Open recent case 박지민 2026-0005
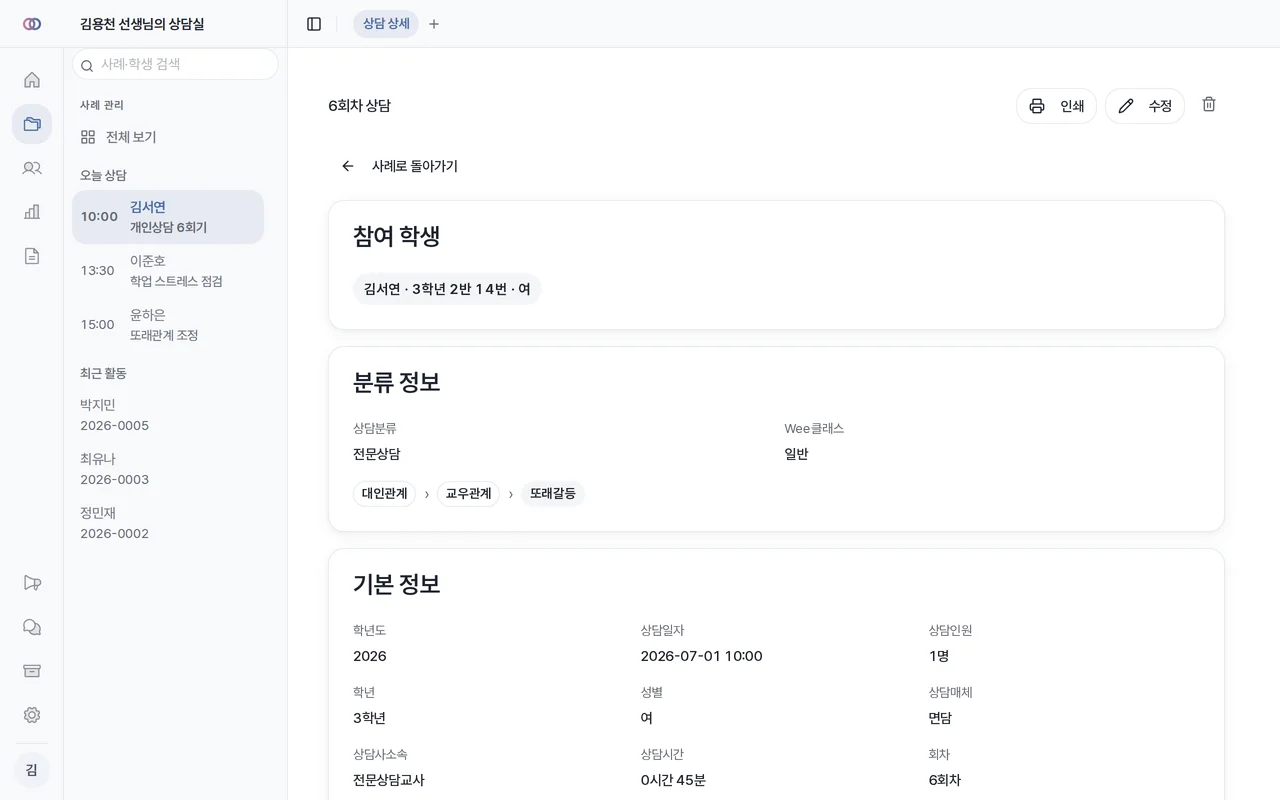 point(168,415)
